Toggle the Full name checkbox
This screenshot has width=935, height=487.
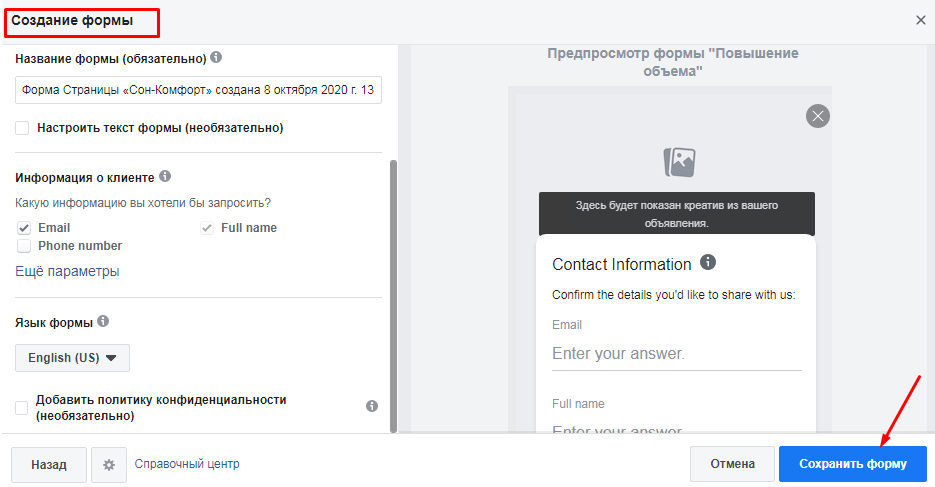tap(207, 228)
